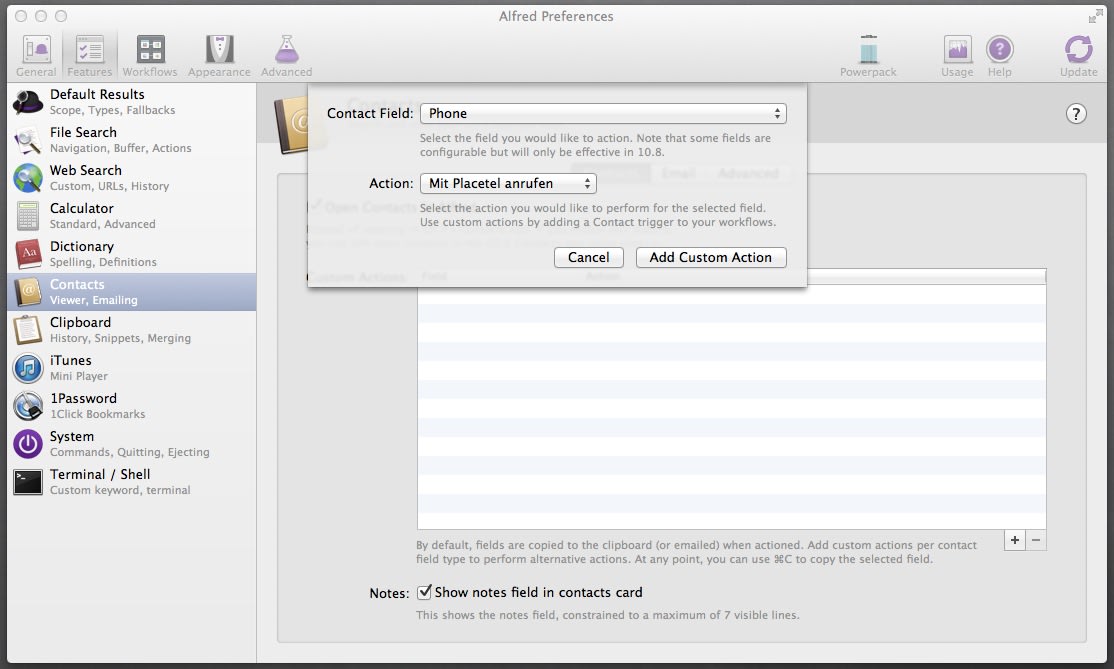Open the Action dropdown Mit Placetel anrufen

tap(508, 183)
